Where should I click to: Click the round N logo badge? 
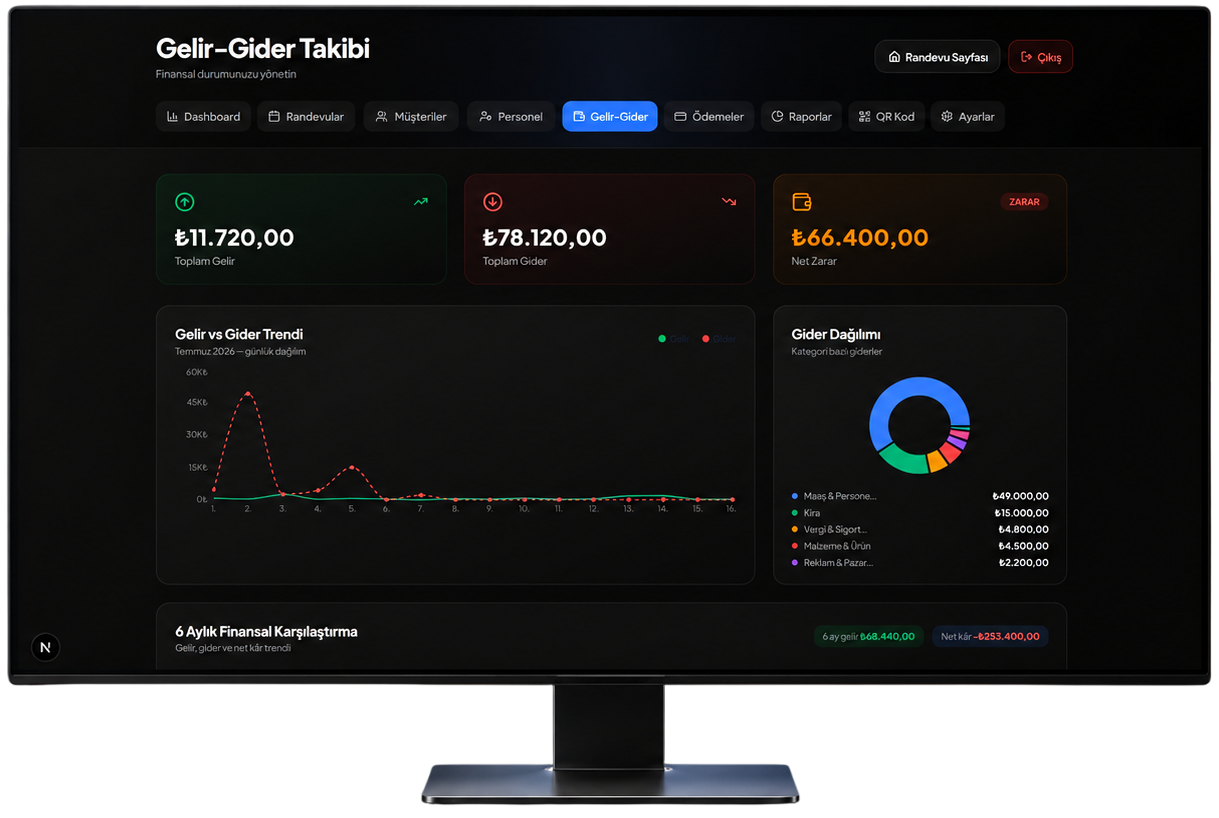[x=45, y=647]
